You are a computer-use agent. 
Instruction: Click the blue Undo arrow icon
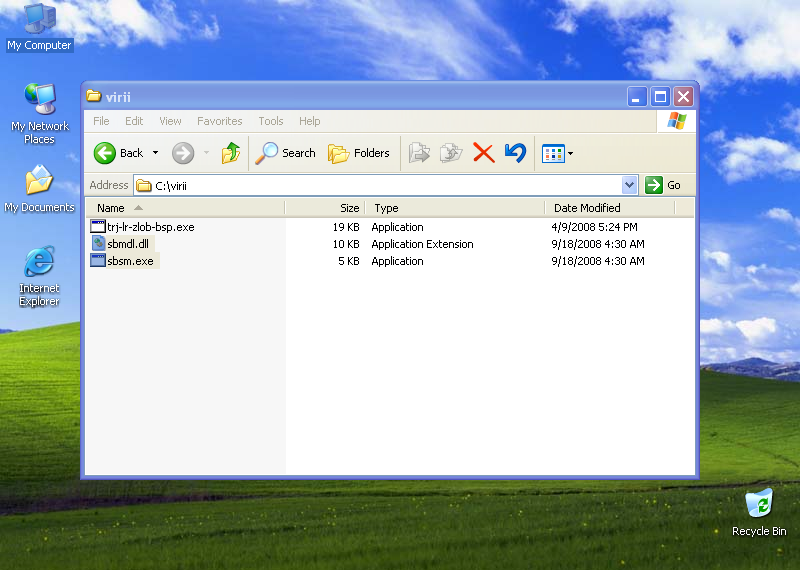pyautogui.click(x=515, y=153)
